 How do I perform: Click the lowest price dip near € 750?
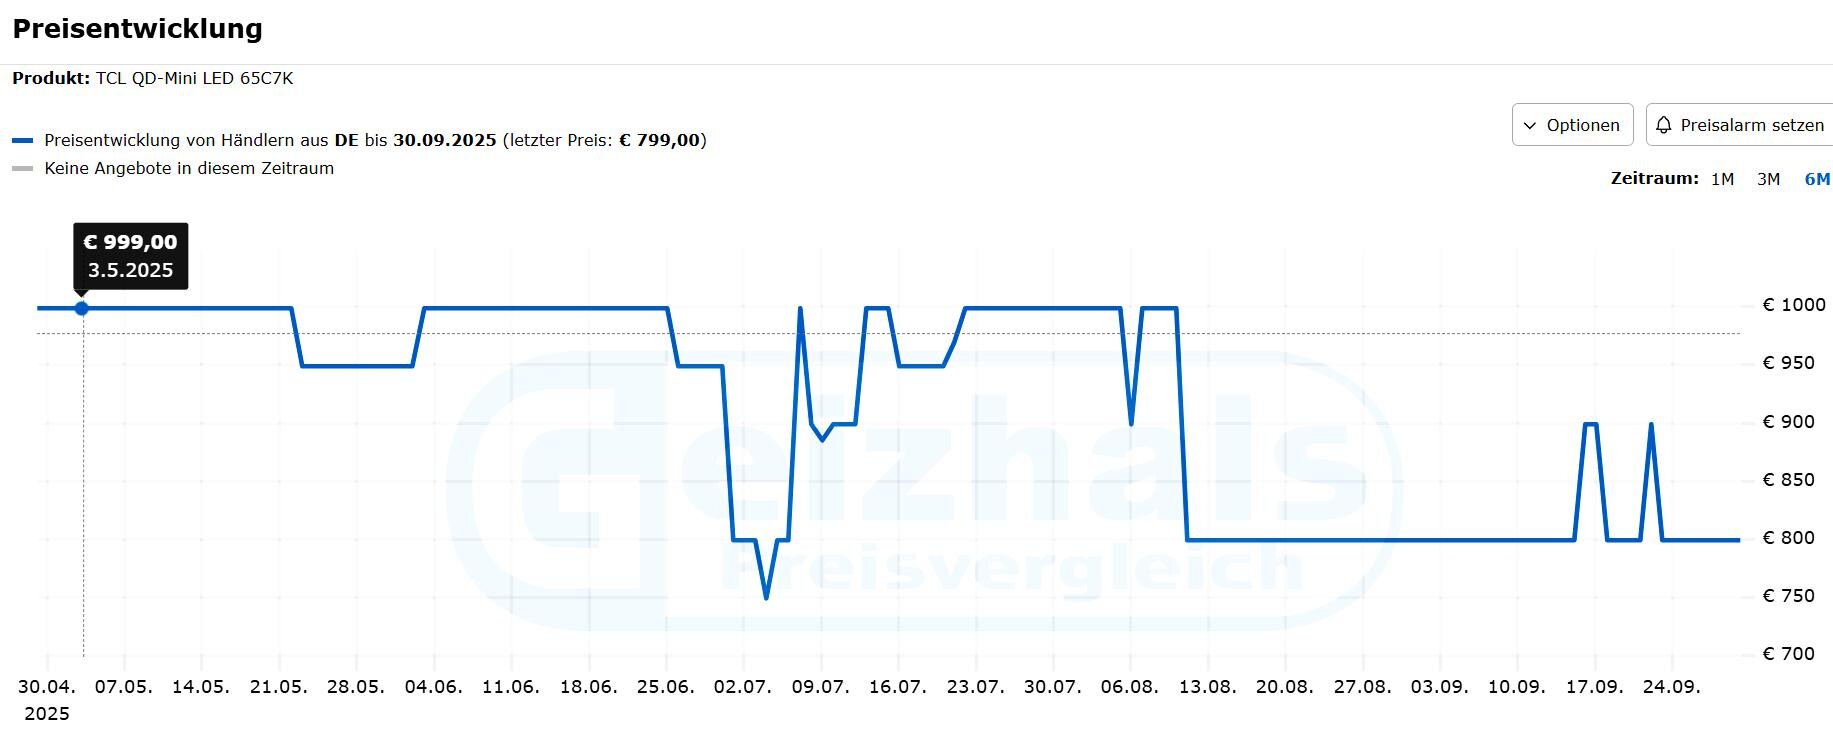pos(766,597)
